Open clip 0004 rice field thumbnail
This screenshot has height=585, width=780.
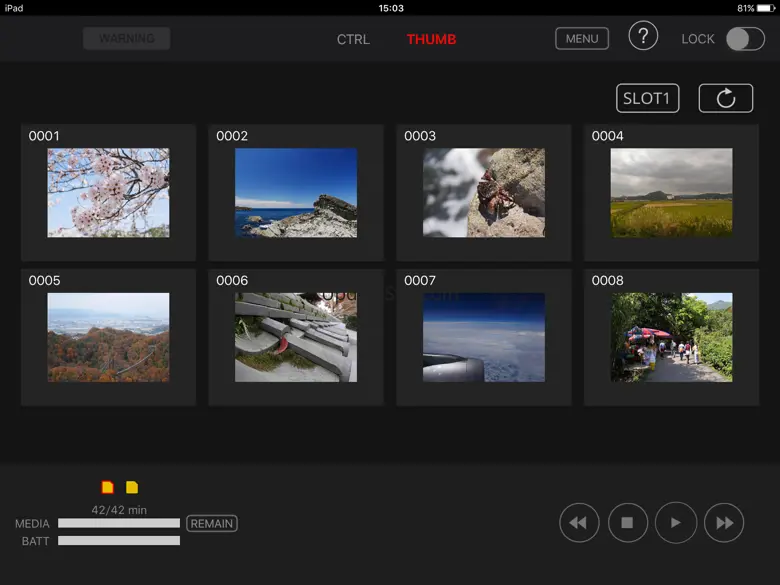[671, 193]
